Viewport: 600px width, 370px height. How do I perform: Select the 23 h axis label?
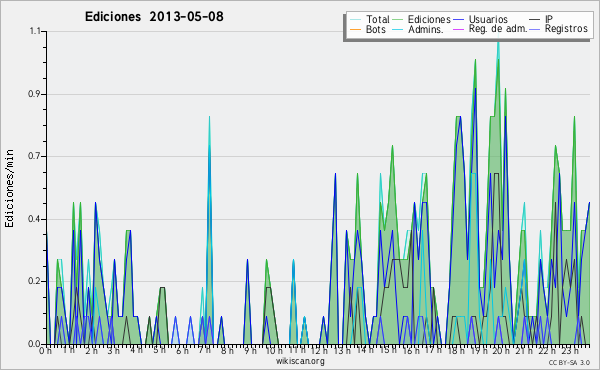click(x=570, y=350)
